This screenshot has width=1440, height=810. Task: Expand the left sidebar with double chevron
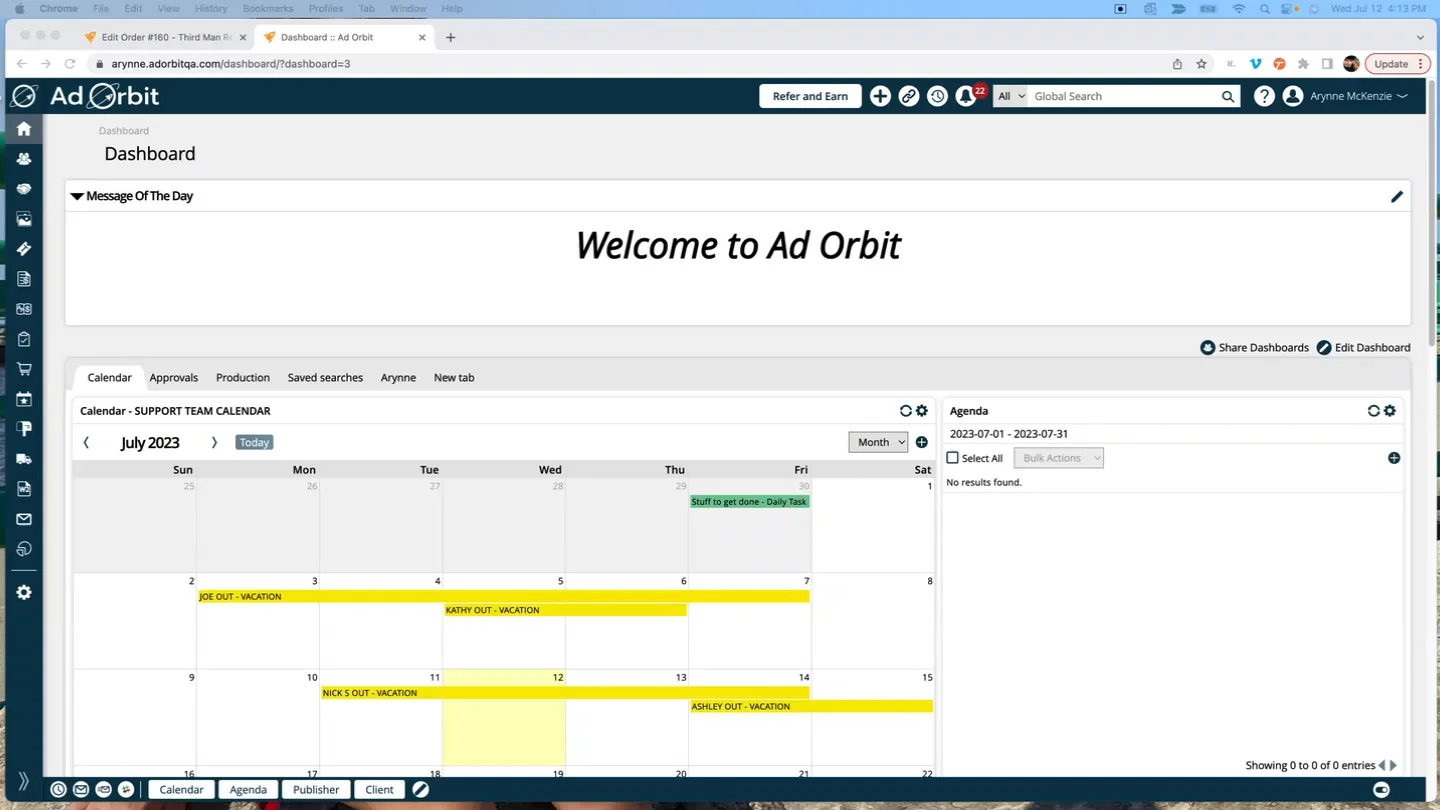[x=24, y=781]
